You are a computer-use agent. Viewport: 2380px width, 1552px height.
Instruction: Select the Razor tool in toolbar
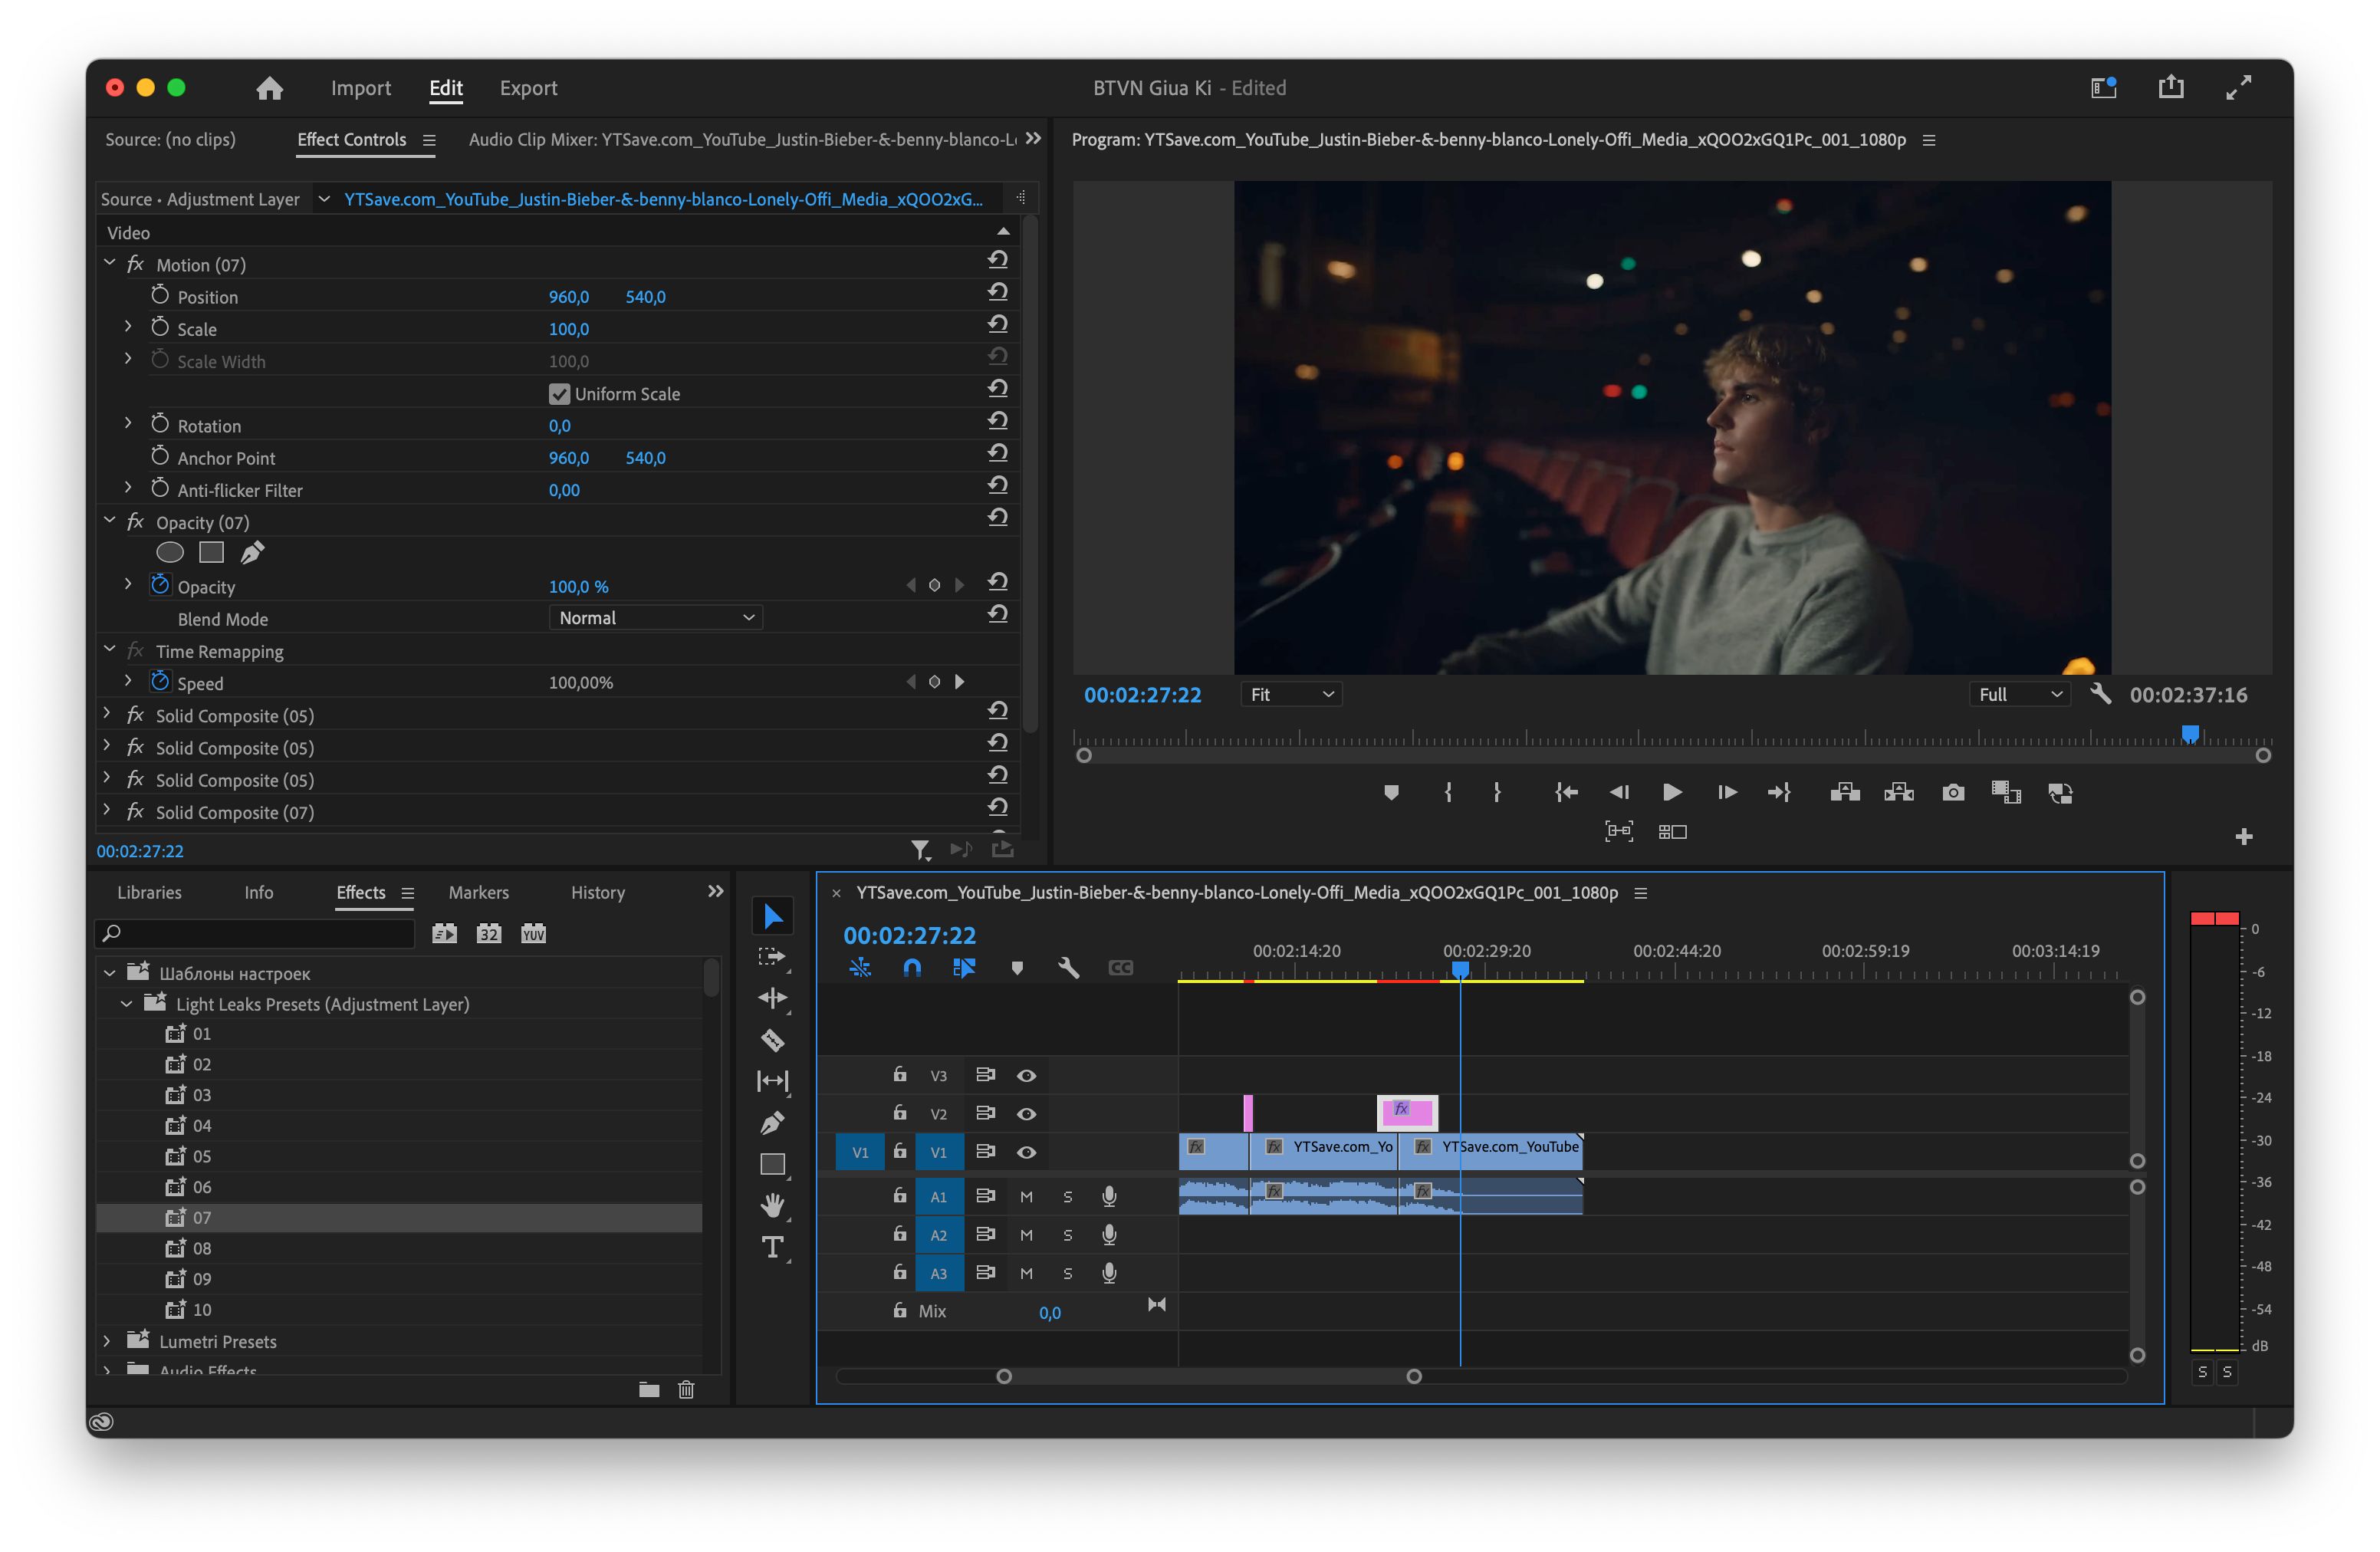(772, 1040)
